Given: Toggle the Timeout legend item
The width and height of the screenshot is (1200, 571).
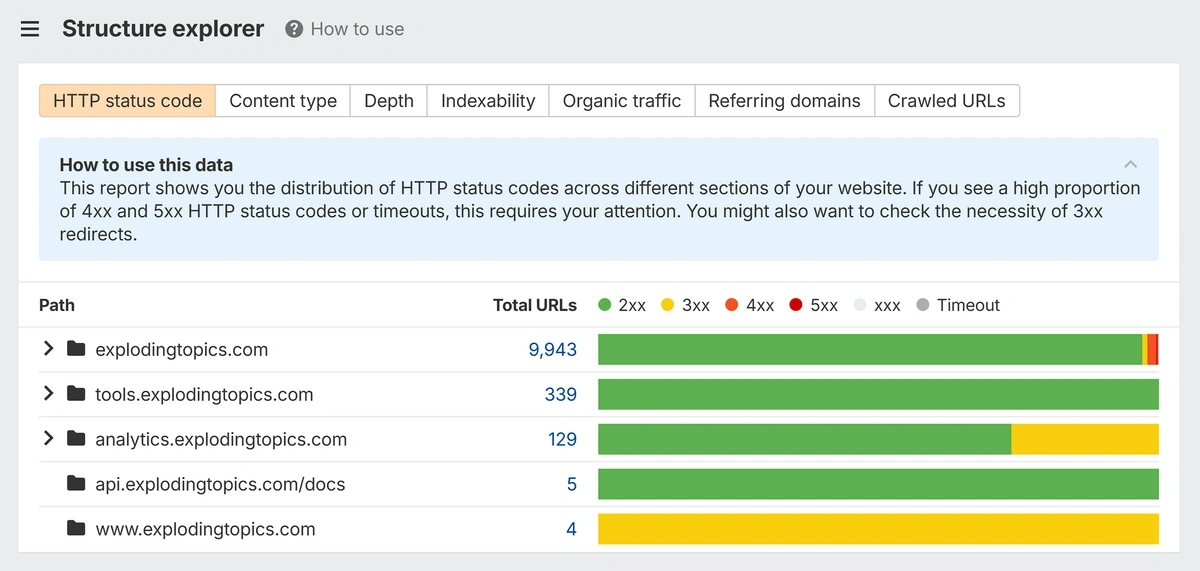Looking at the screenshot, I should [x=958, y=305].
